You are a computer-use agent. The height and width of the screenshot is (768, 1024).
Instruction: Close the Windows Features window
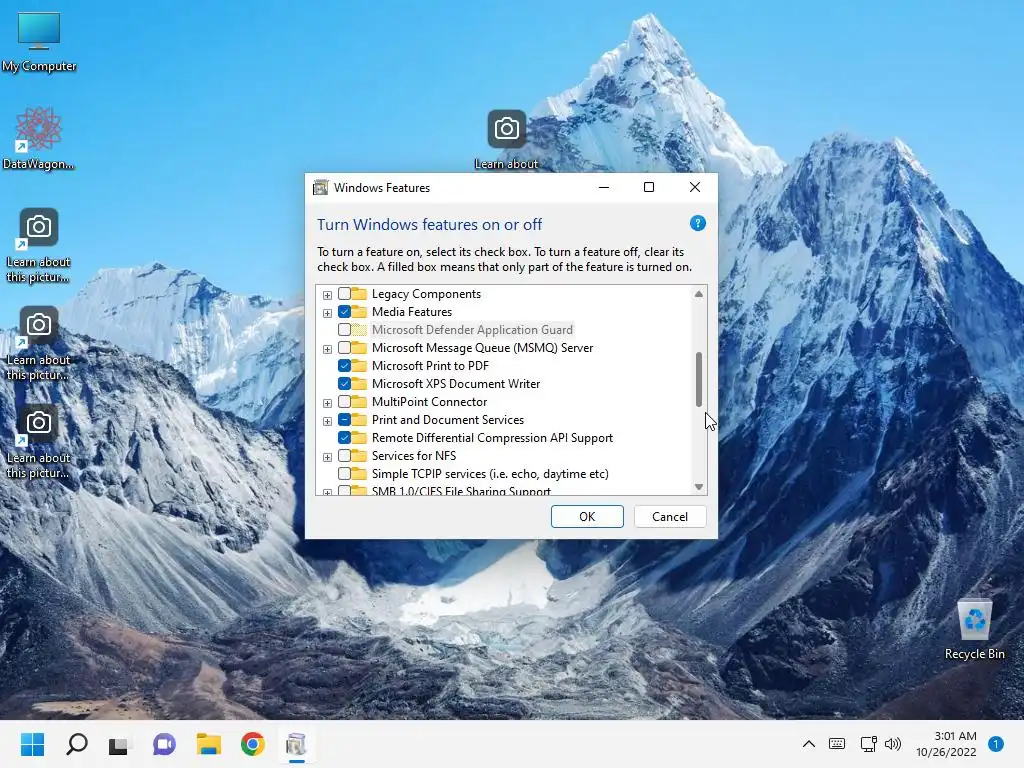(695, 187)
